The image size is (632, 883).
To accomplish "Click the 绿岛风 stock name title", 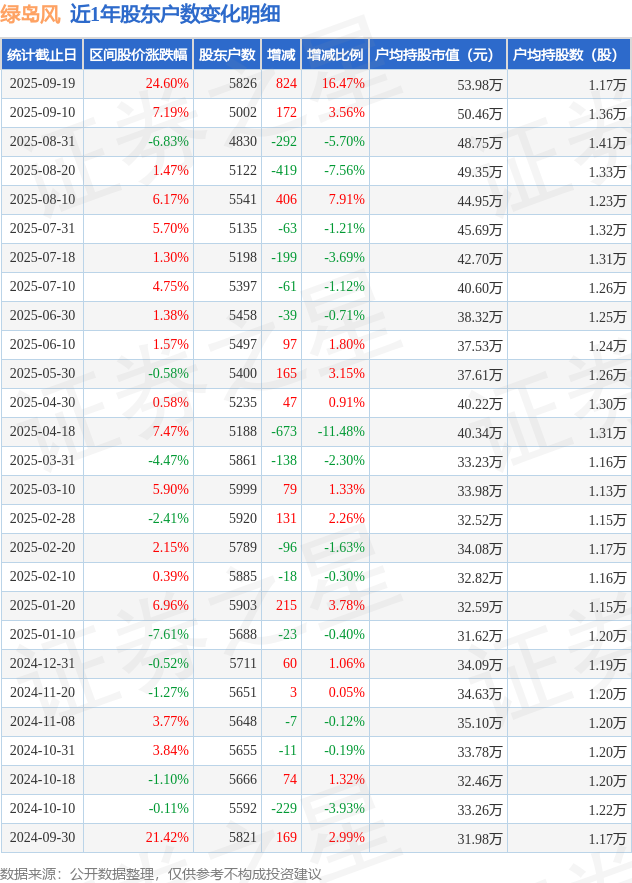I will (30, 14).
